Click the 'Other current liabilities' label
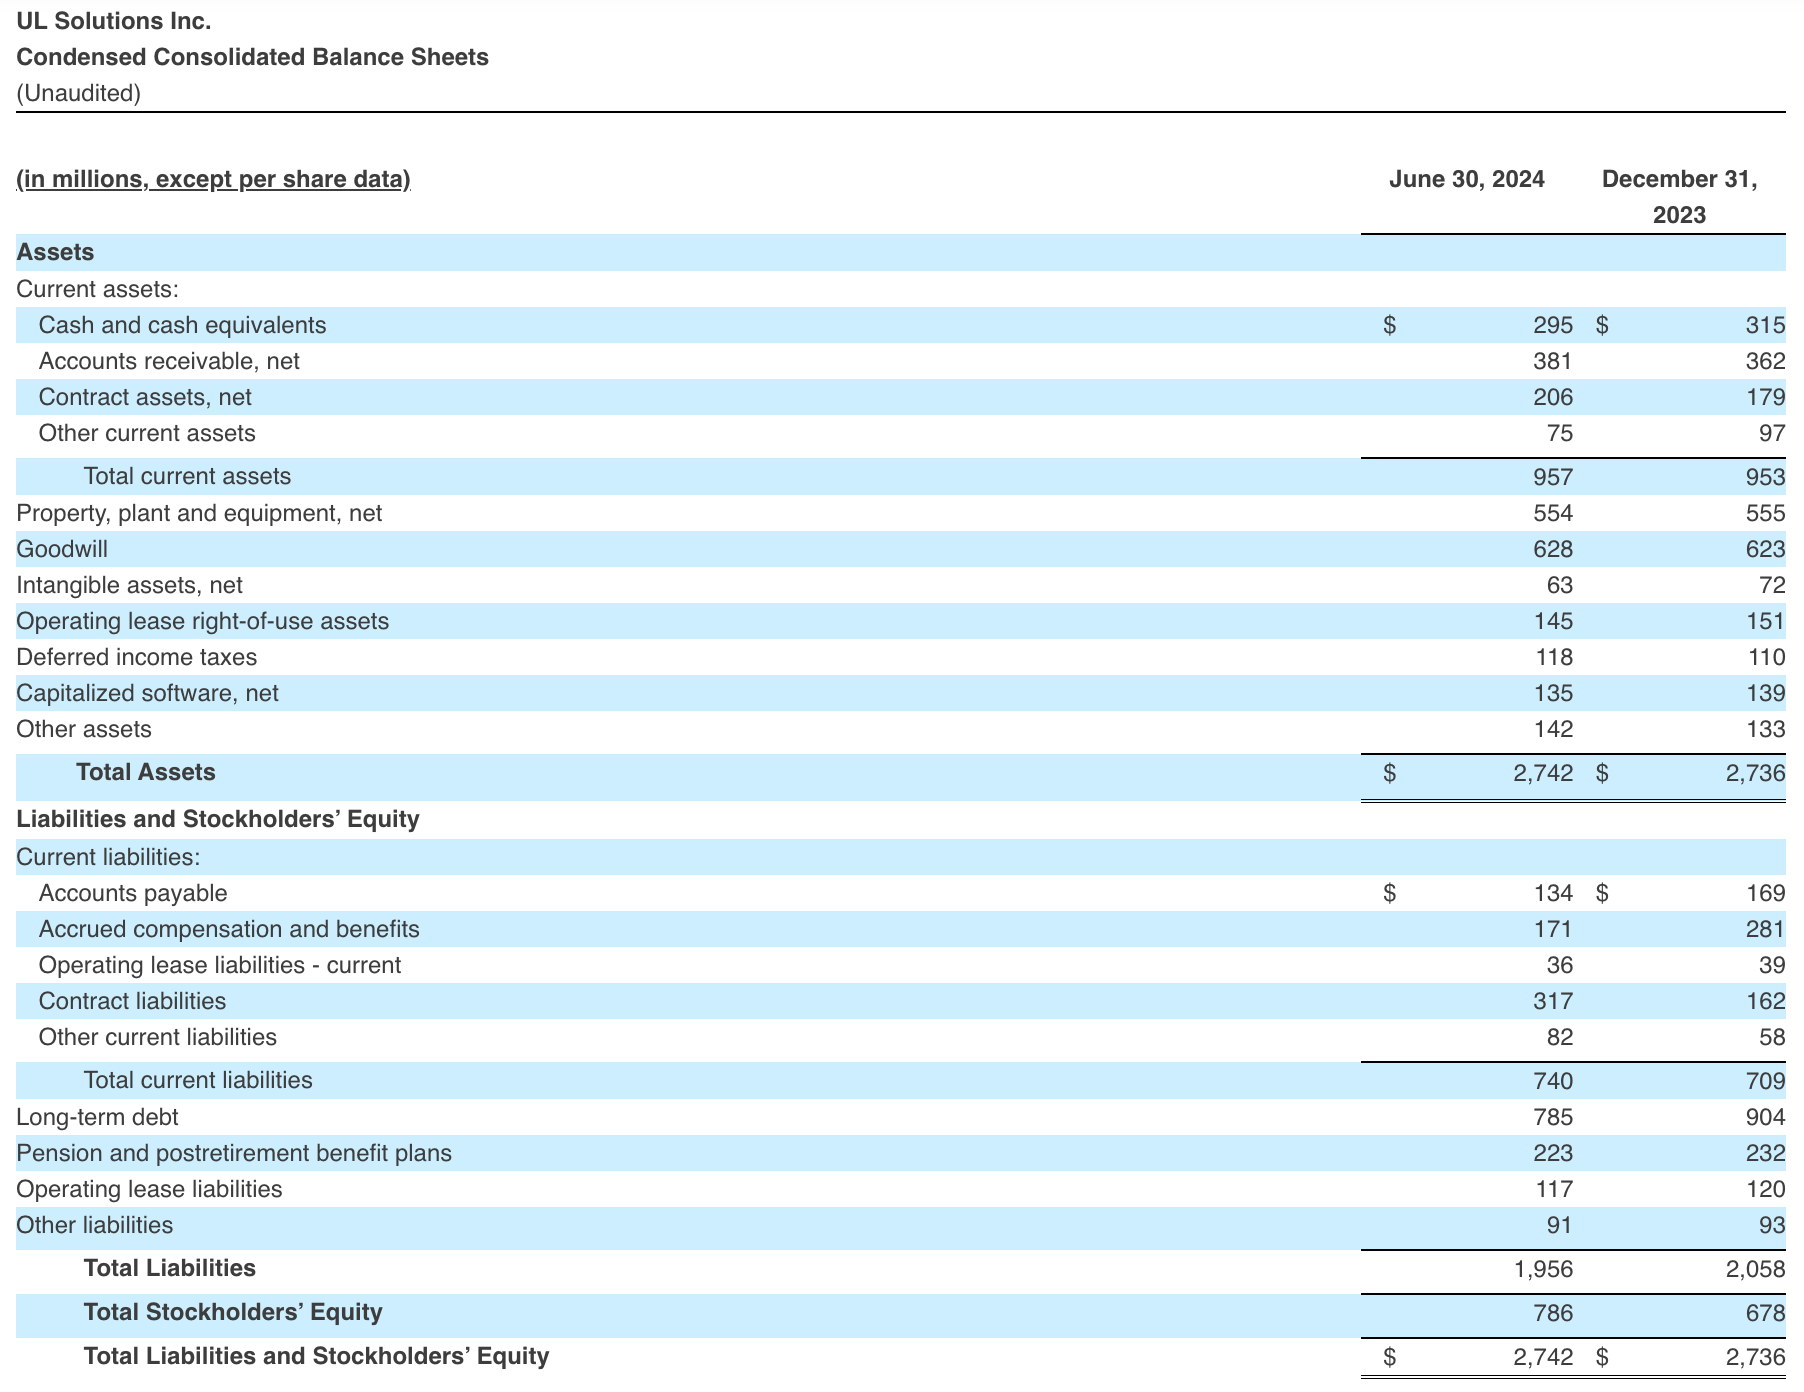The width and height of the screenshot is (1804, 1392). click(158, 1037)
